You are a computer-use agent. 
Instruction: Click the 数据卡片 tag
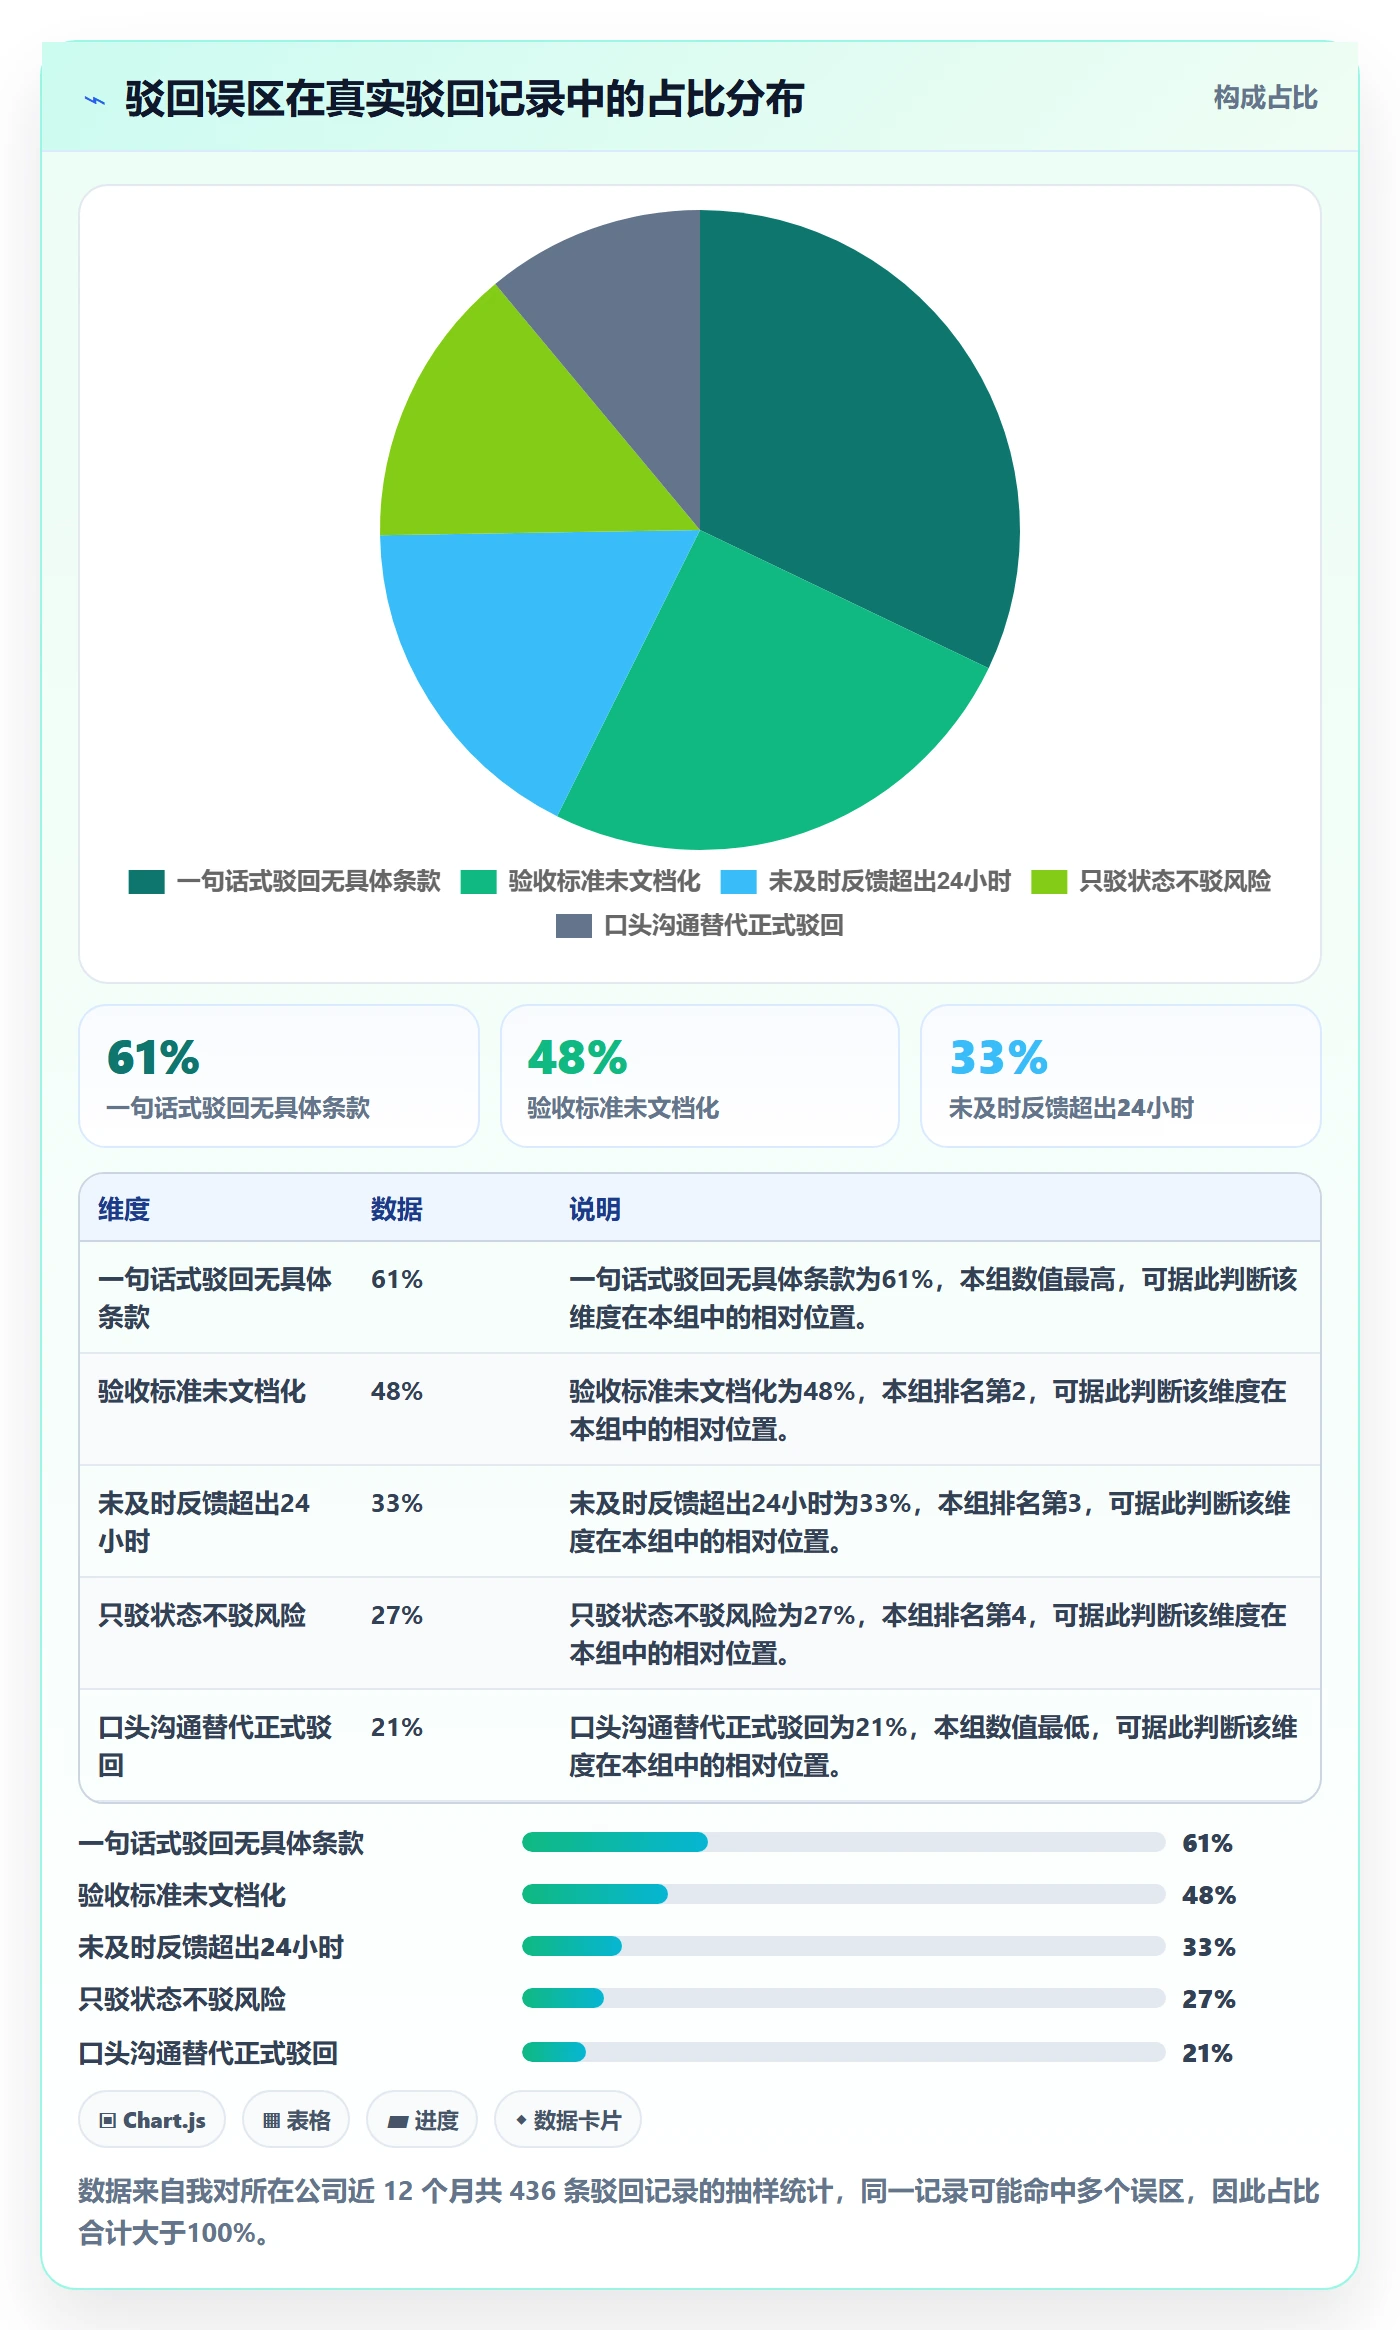point(568,2119)
